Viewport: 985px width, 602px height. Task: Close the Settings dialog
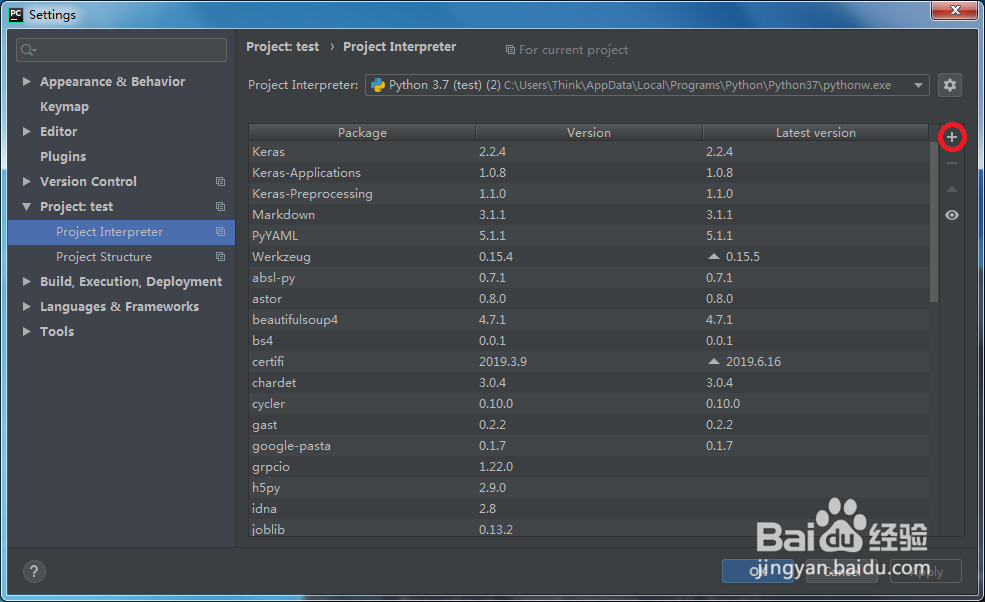click(x=955, y=10)
